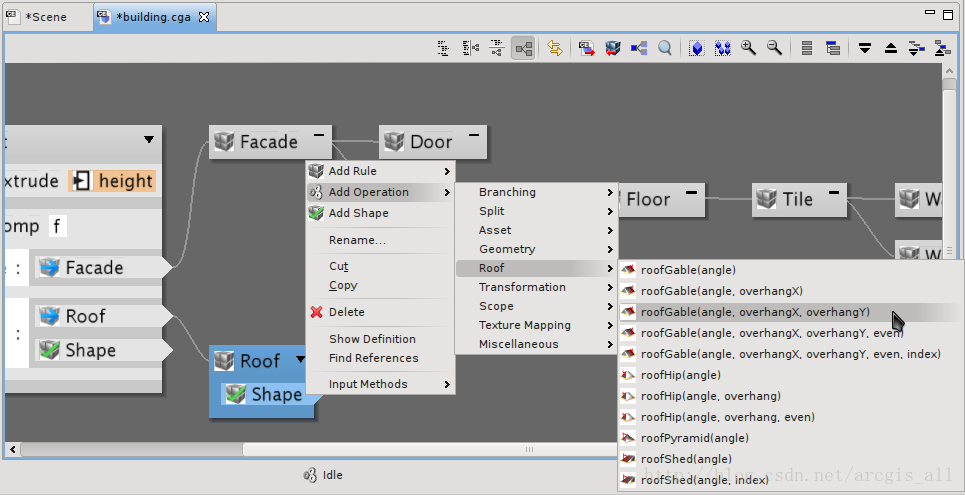
Task: Select stacked text over visual view icon
Action: (497, 48)
